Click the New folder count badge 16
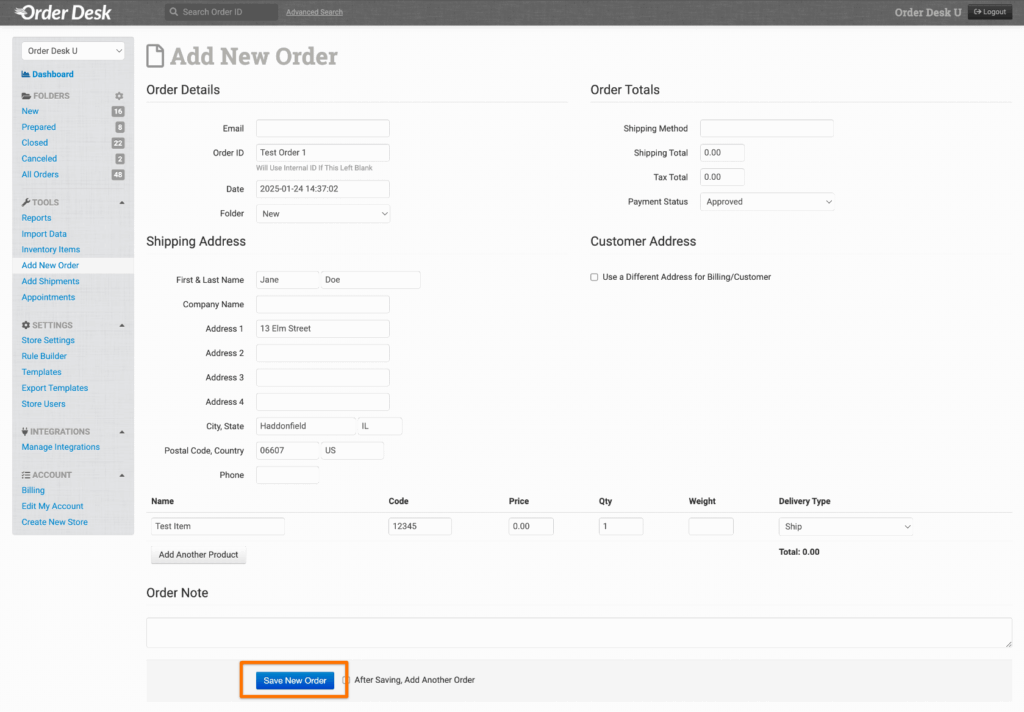 coord(118,112)
